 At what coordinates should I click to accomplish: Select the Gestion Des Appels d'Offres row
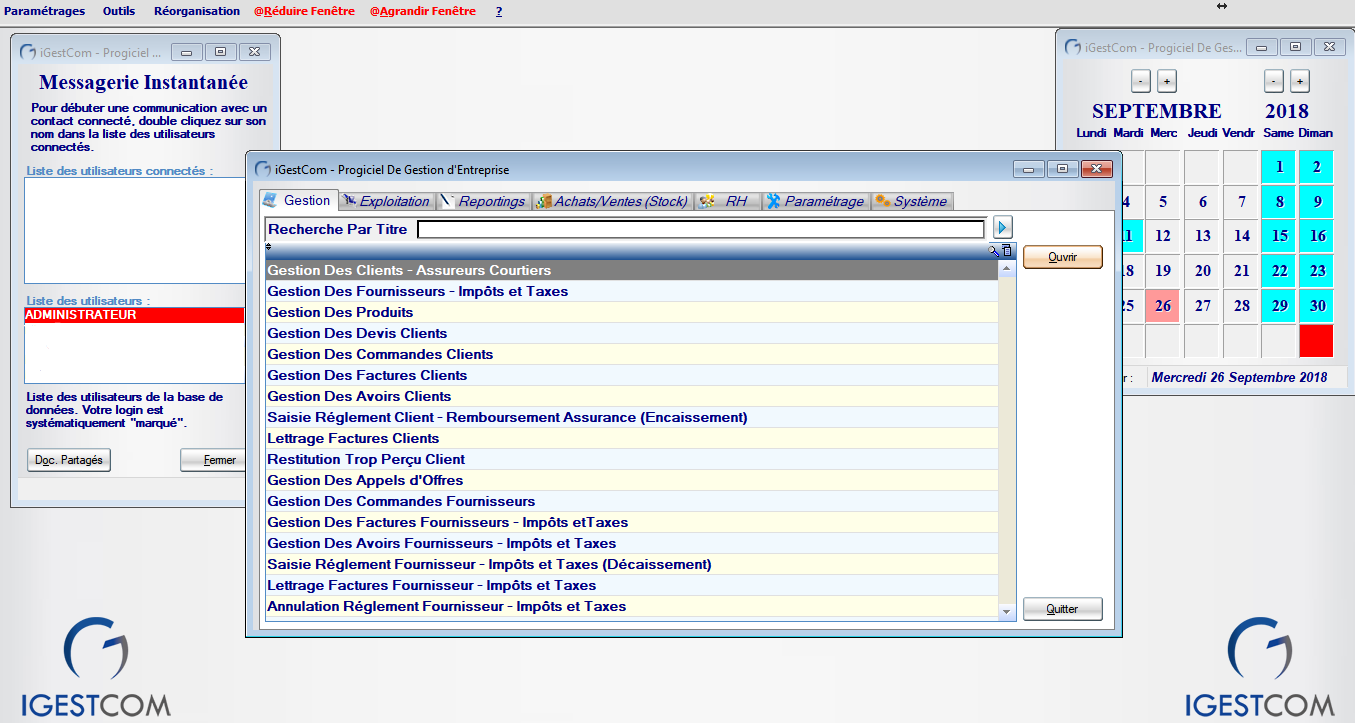[x=631, y=480]
